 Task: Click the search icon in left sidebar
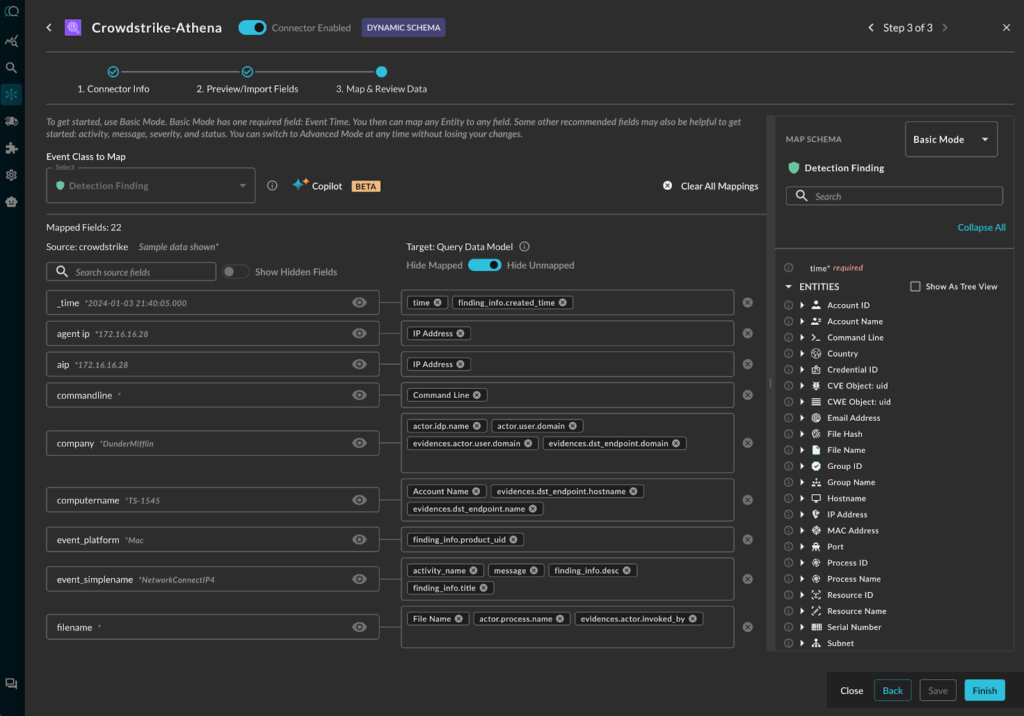(x=12, y=68)
